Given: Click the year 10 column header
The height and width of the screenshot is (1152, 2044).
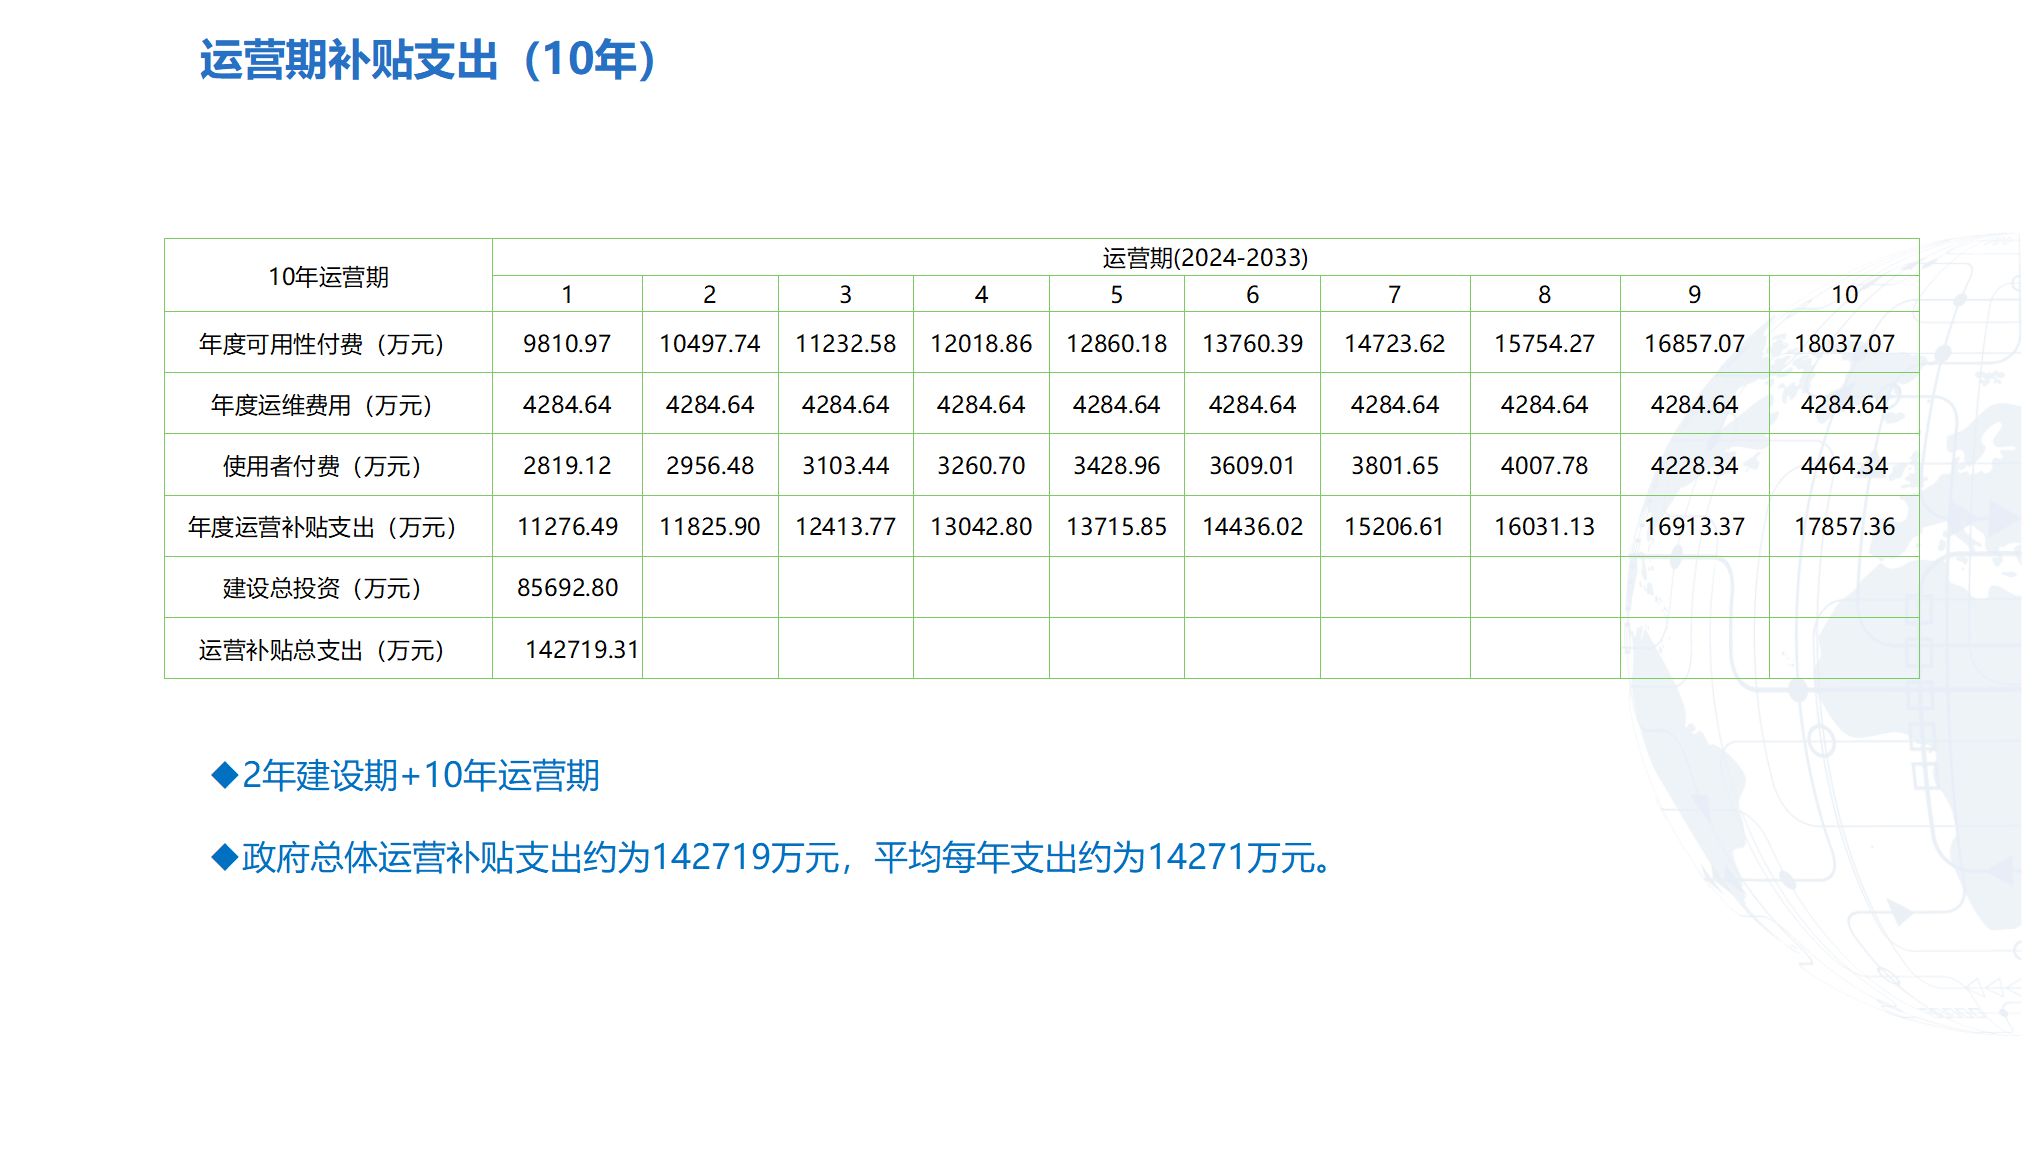Looking at the screenshot, I should 1844,295.
